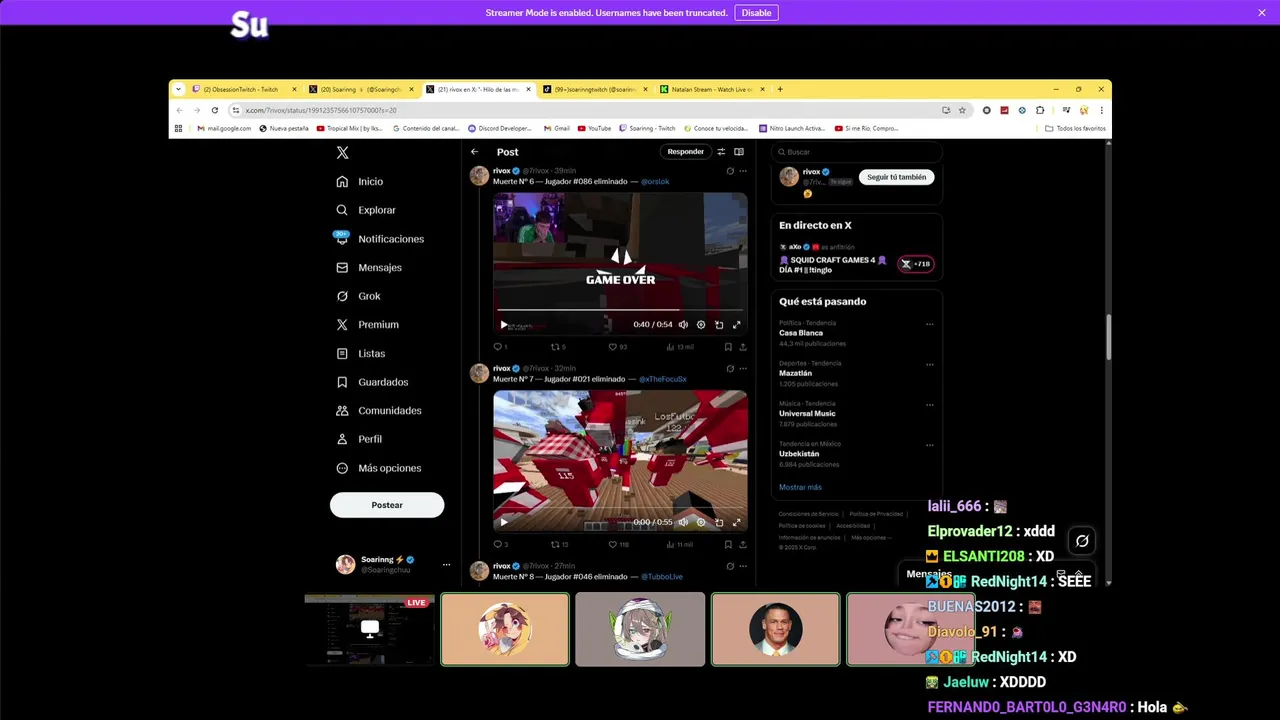Click the Buscar search field

pyautogui.click(x=857, y=152)
